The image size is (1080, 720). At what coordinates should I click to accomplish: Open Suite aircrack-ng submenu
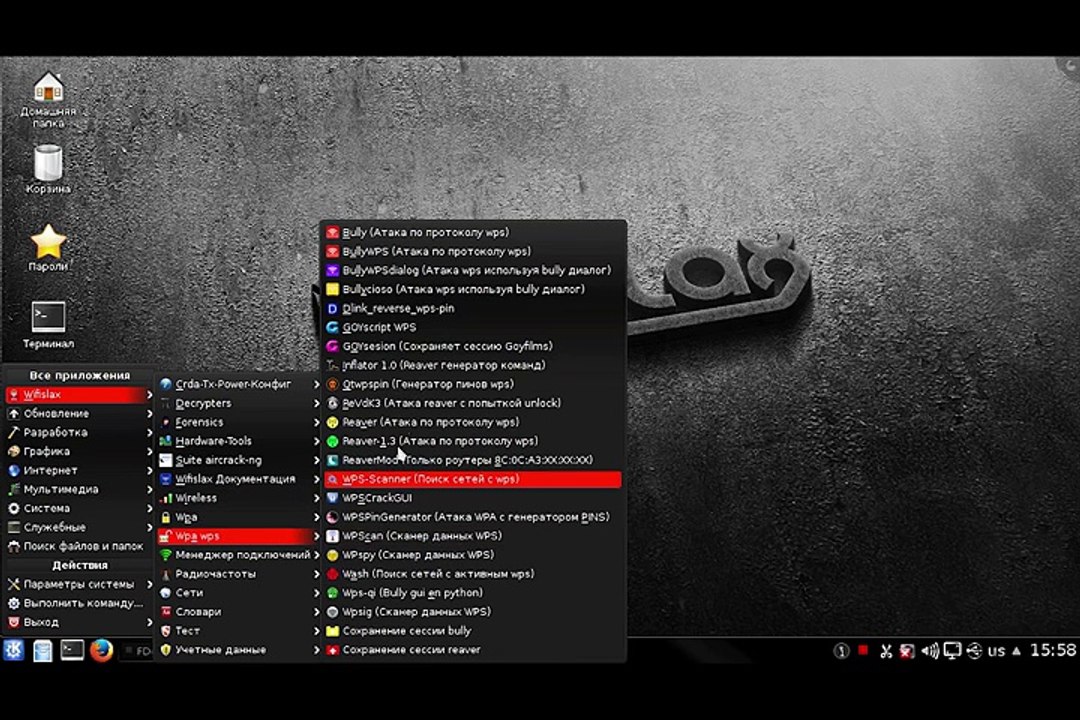[239, 460]
